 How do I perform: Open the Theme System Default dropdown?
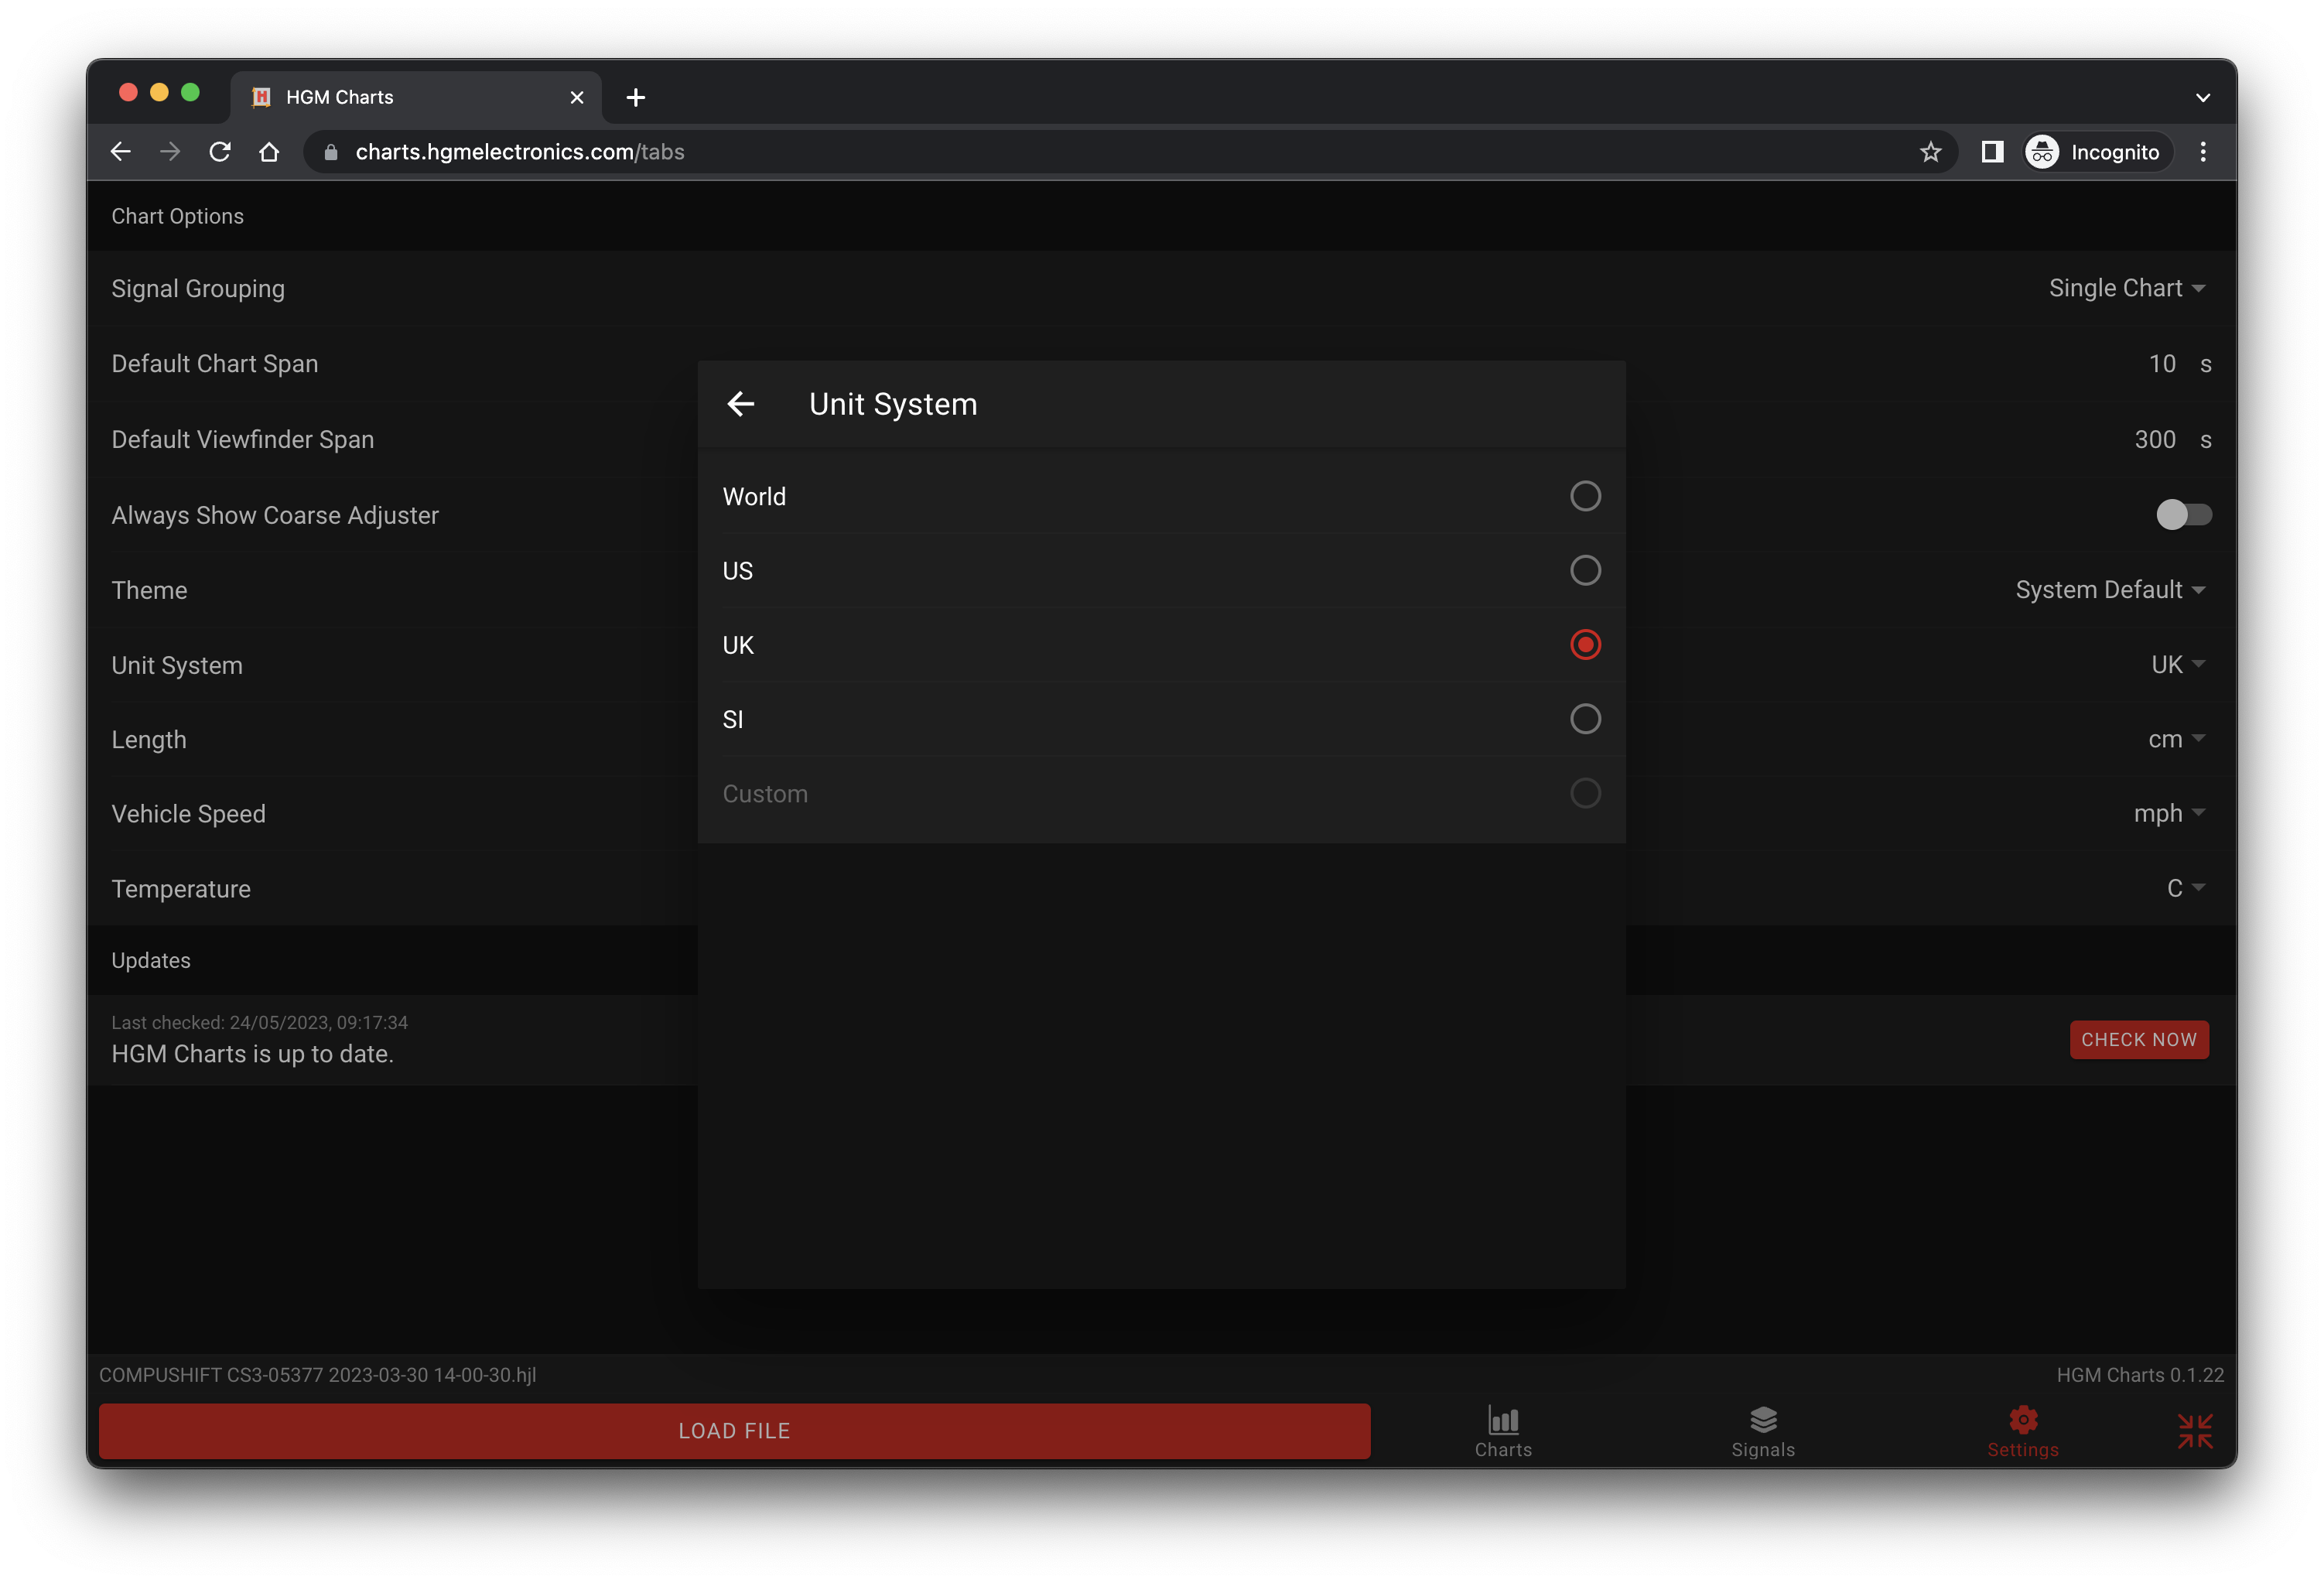point(2110,590)
